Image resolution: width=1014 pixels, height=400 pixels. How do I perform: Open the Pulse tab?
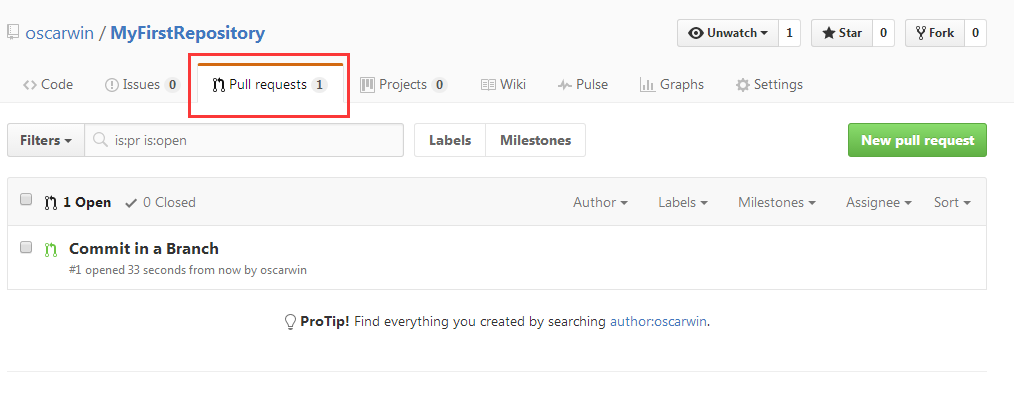(583, 85)
